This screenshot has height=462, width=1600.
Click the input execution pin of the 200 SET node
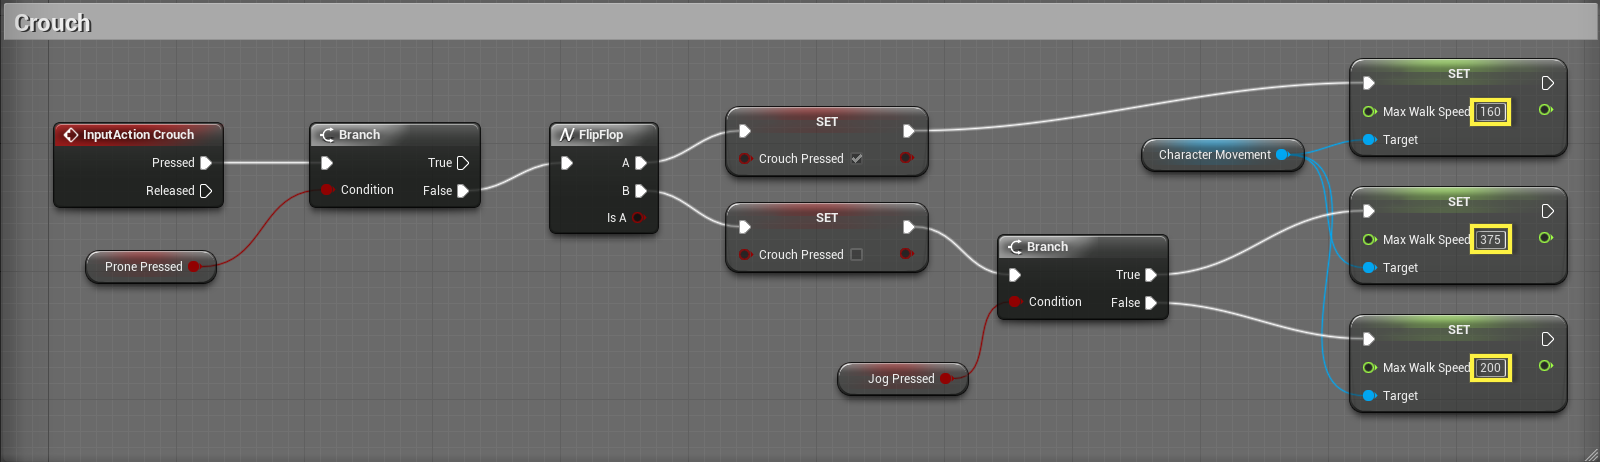coord(1369,339)
